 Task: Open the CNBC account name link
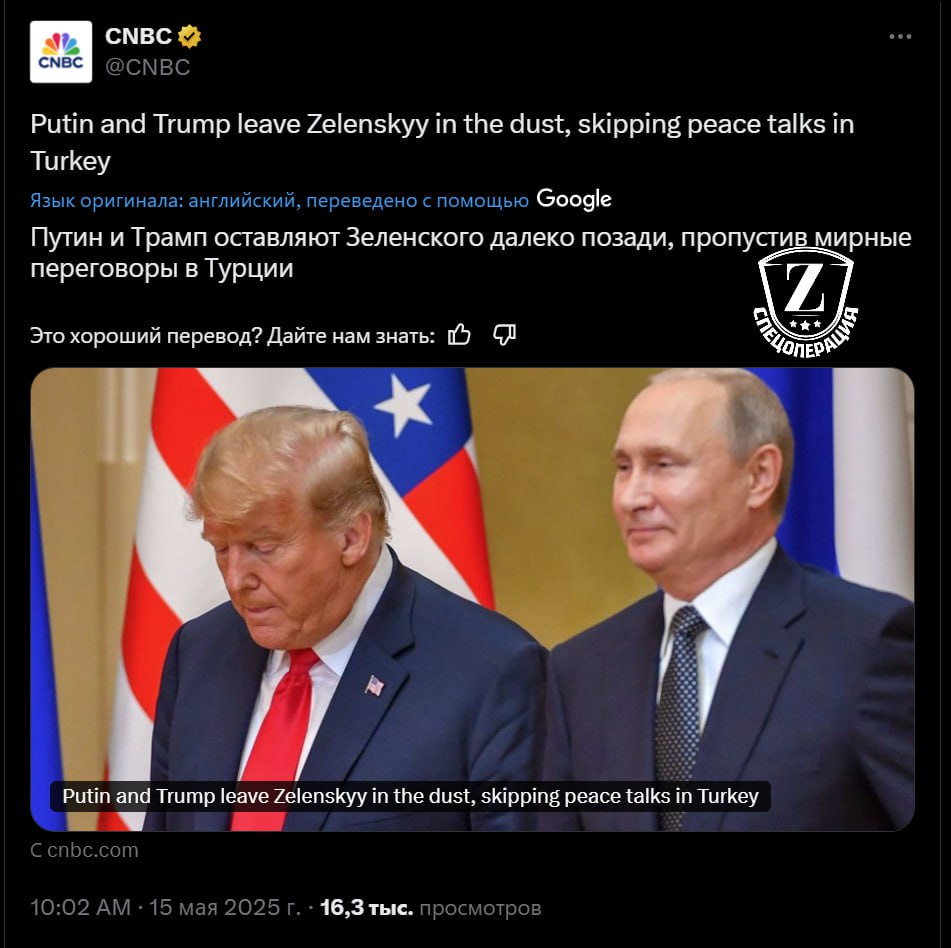point(138,36)
